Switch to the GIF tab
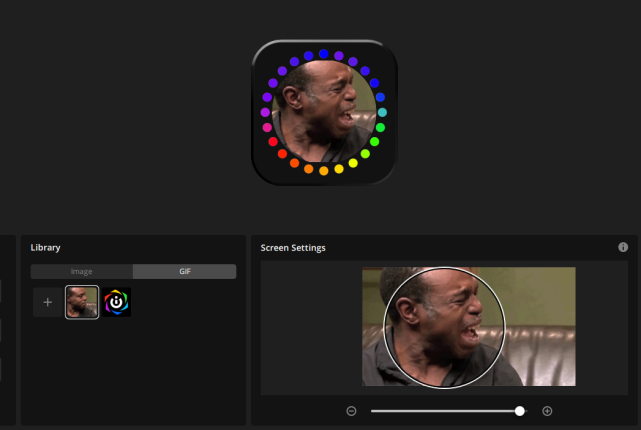 184,271
